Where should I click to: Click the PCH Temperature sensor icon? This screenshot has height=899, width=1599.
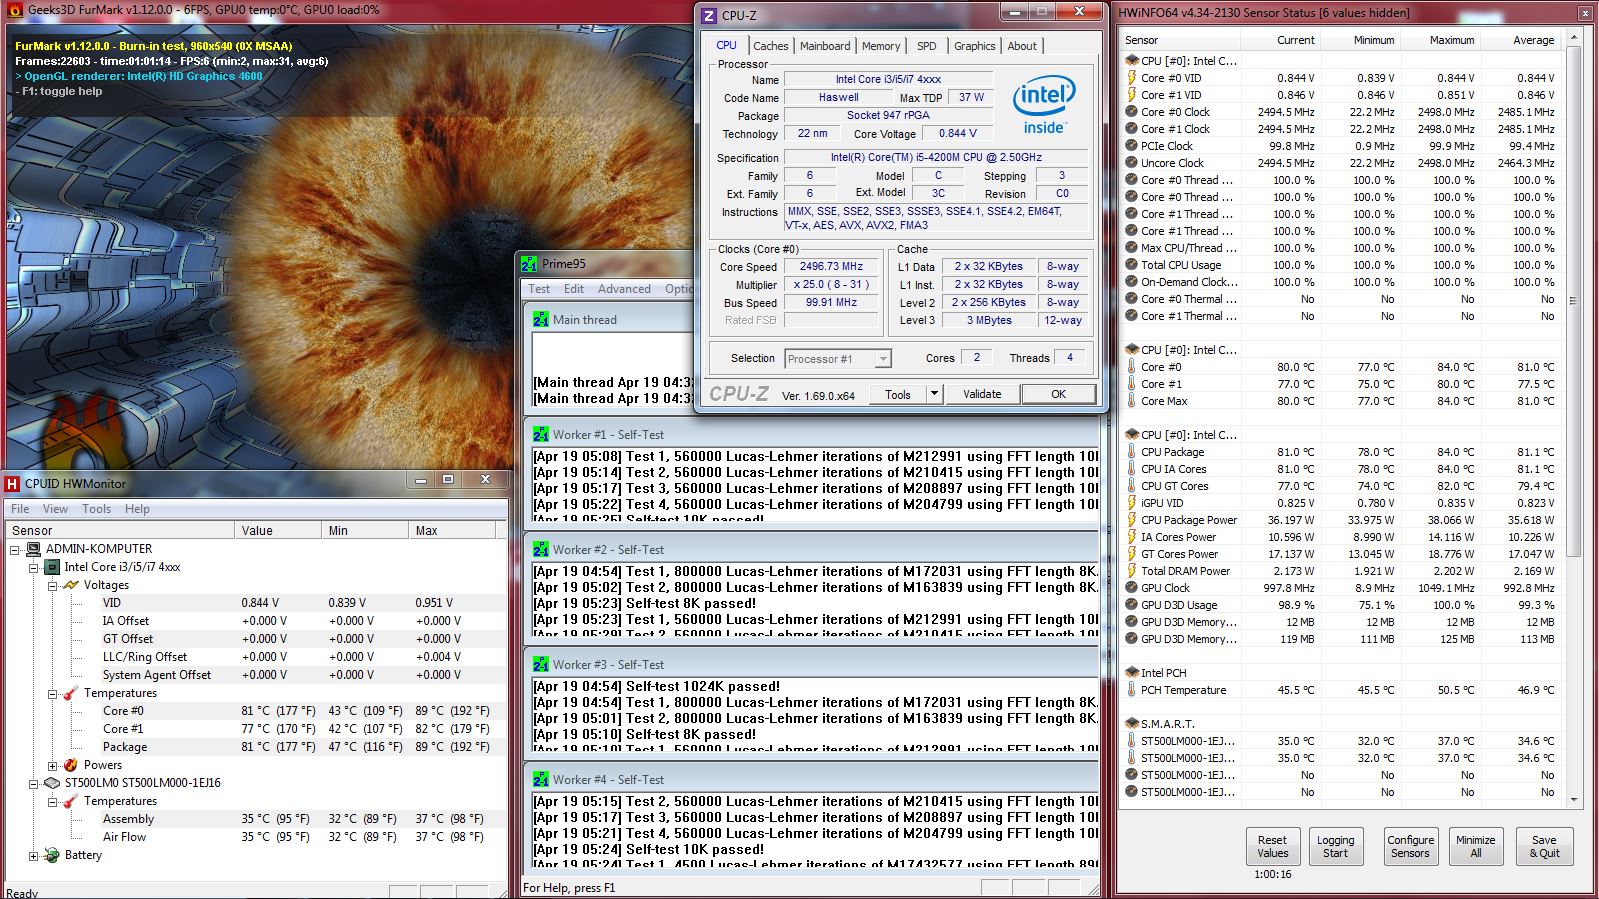coord(1131,690)
